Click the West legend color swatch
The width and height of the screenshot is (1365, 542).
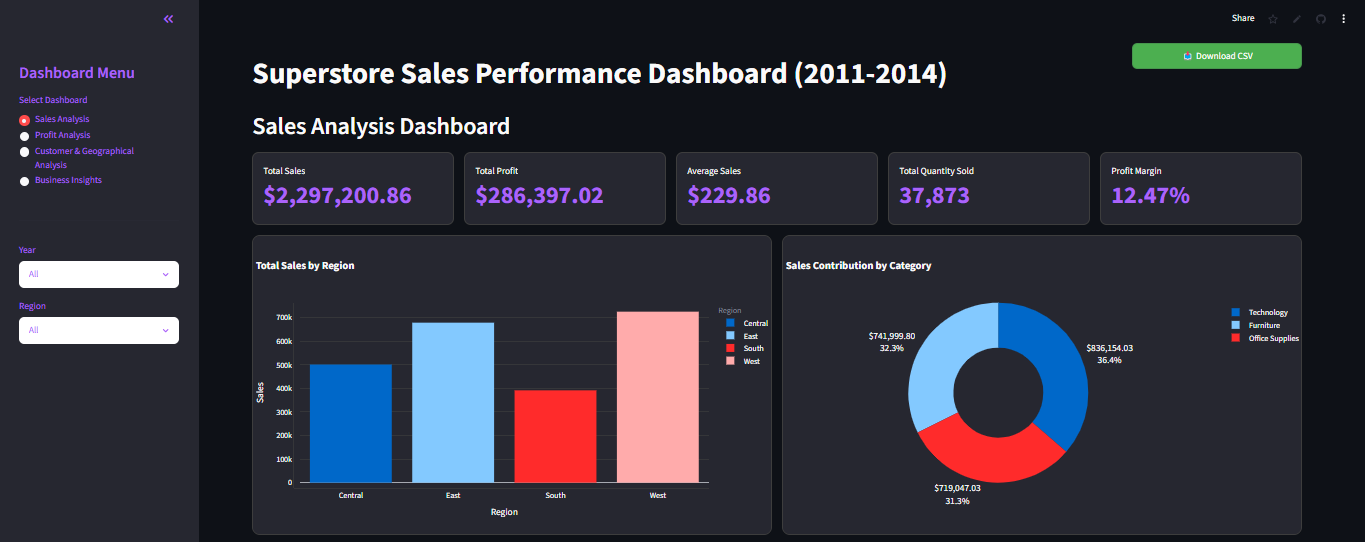tap(730, 361)
